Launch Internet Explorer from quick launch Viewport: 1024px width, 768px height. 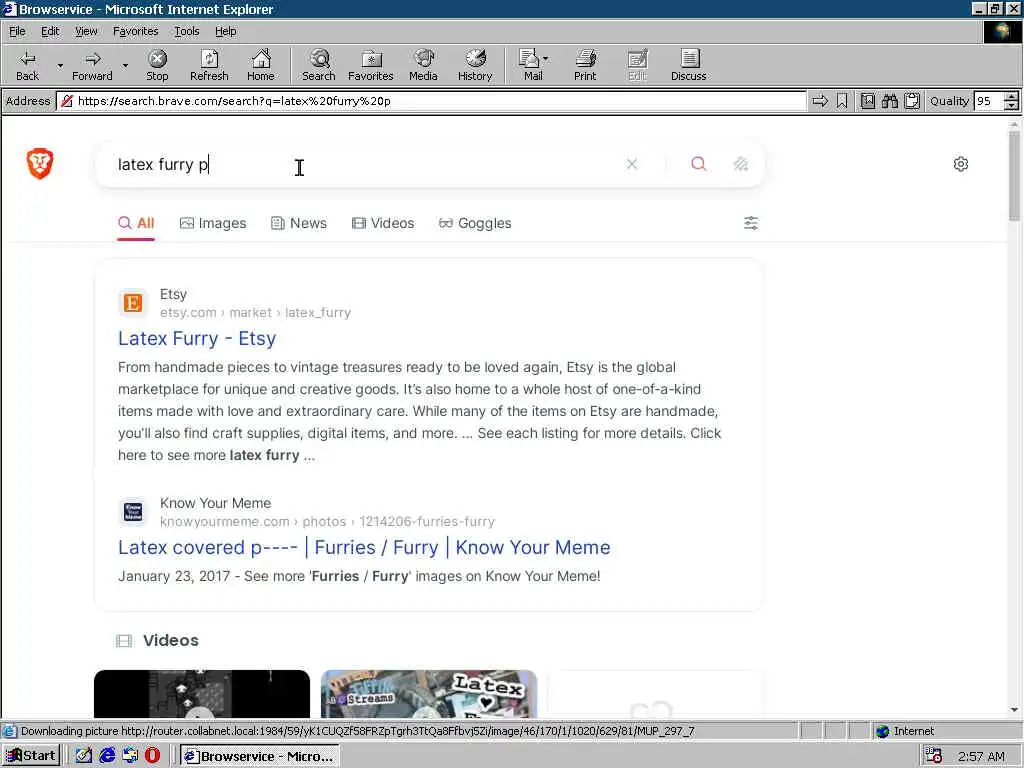[x=107, y=756]
